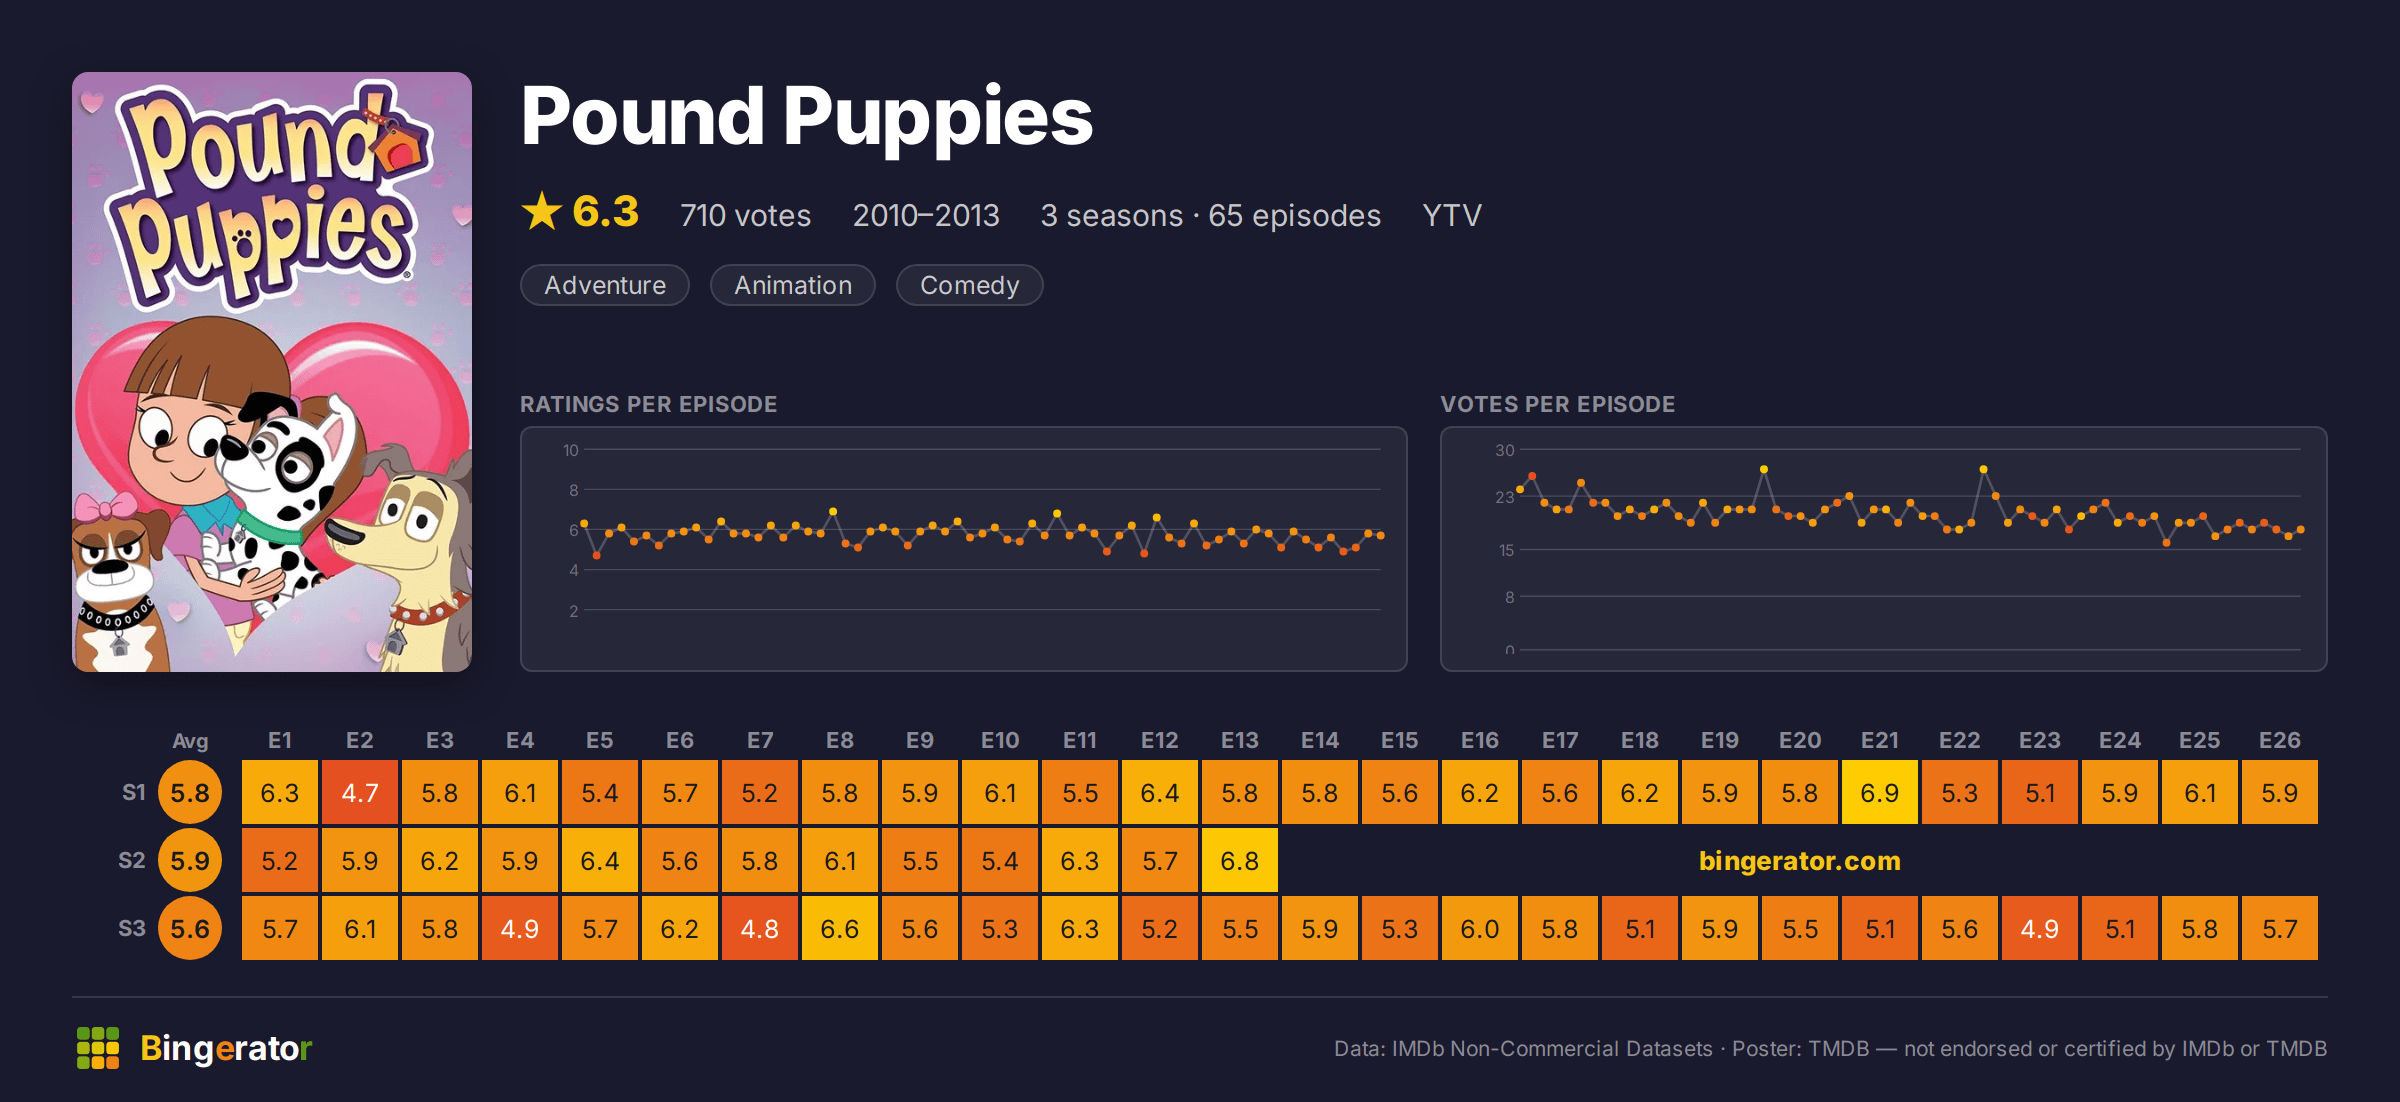This screenshot has width=2400, height=1102.
Task: Open the bingerator.com link
Action: point(1799,861)
